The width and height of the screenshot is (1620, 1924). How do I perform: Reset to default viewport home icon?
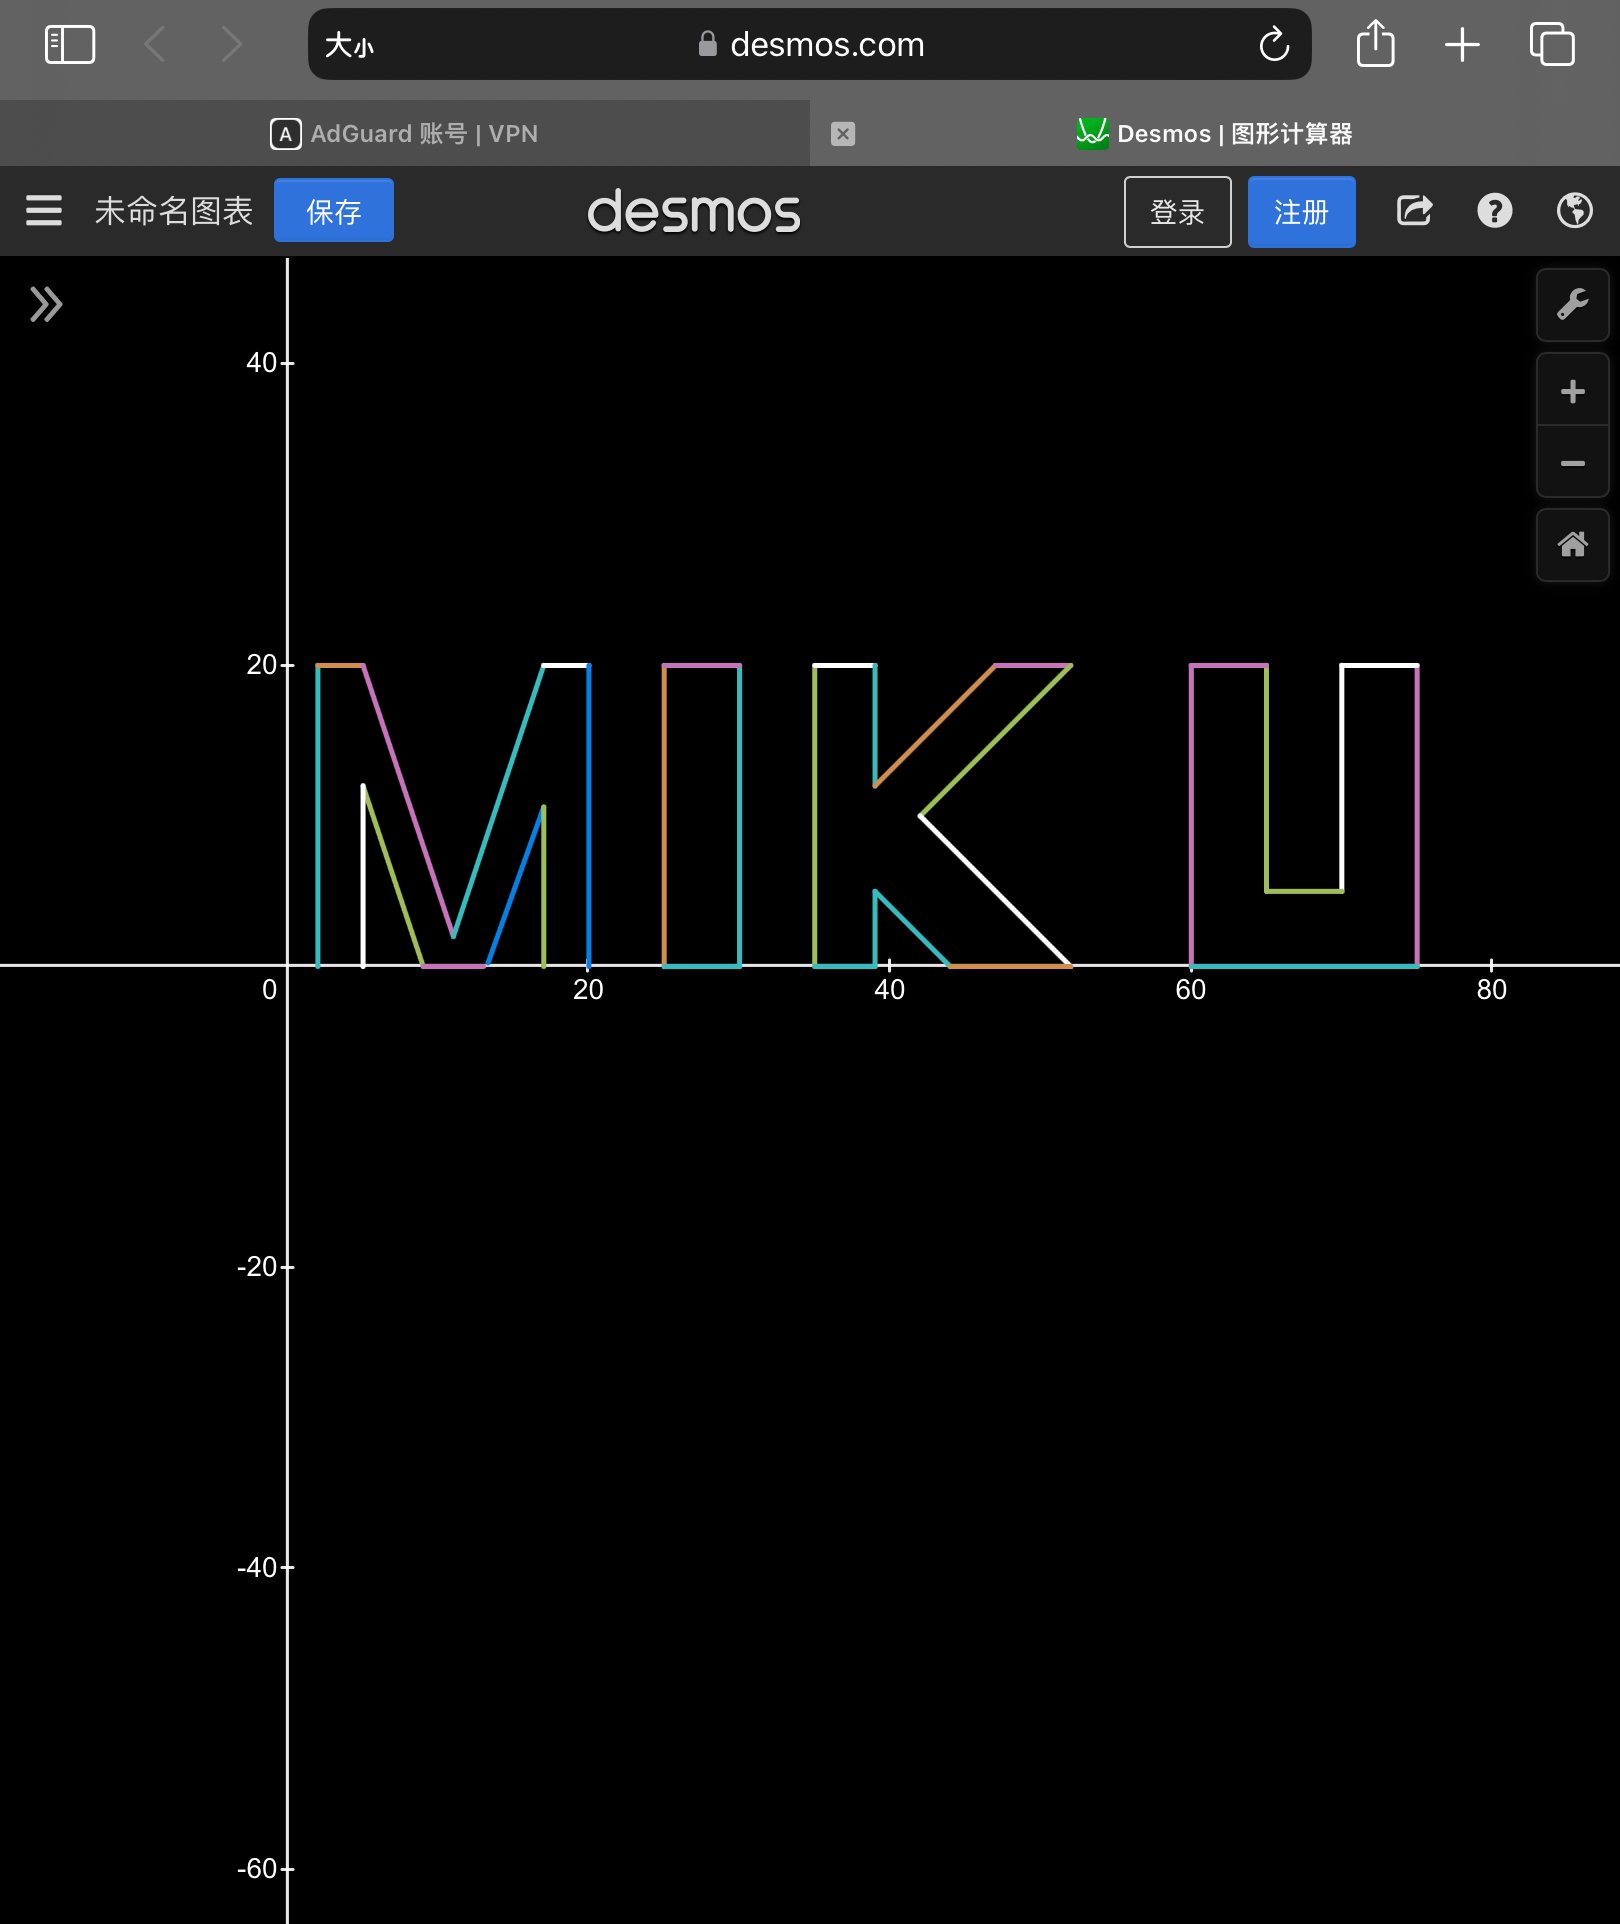click(x=1573, y=545)
